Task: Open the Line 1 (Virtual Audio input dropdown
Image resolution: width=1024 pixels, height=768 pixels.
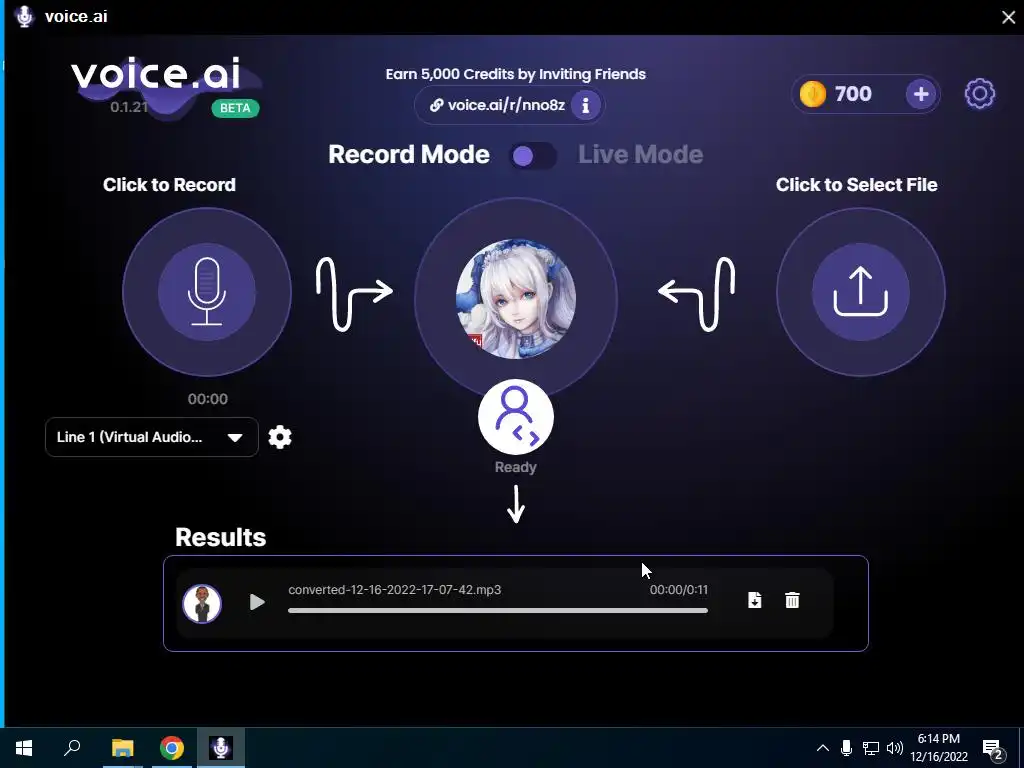Action: coord(152,437)
